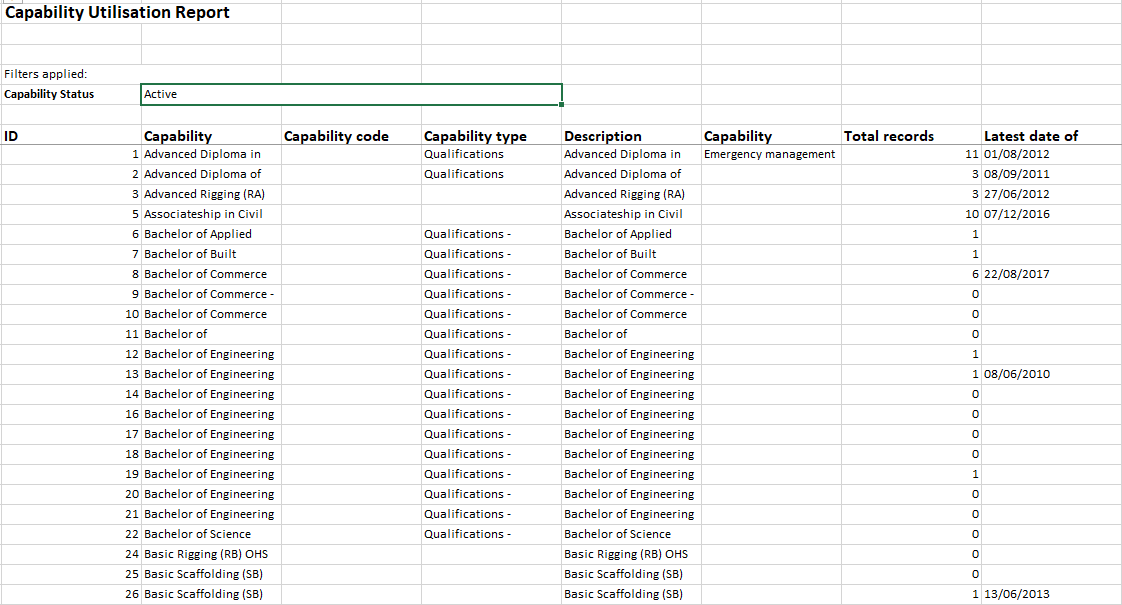Click the Description column header
The height and width of the screenshot is (605, 1122).
point(603,136)
